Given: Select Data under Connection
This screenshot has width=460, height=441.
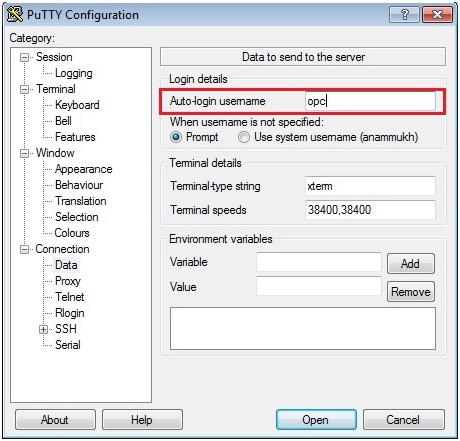Looking at the screenshot, I should click(x=66, y=265).
